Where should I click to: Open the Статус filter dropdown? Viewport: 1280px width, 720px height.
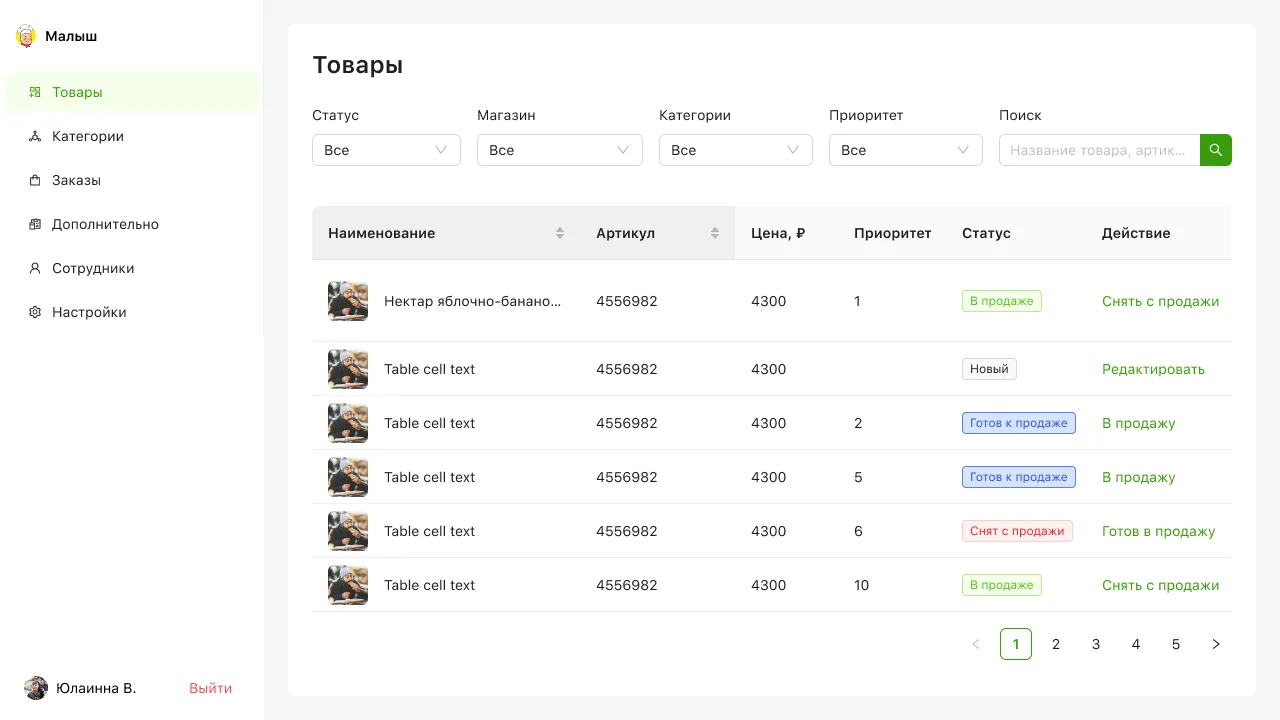[386, 150]
